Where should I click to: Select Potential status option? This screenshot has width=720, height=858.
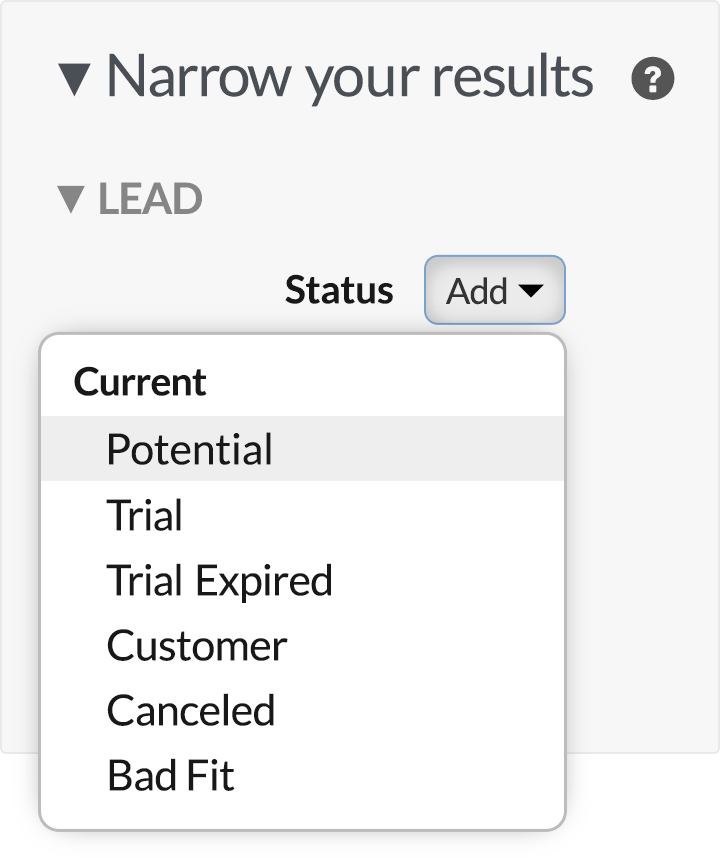303,449
